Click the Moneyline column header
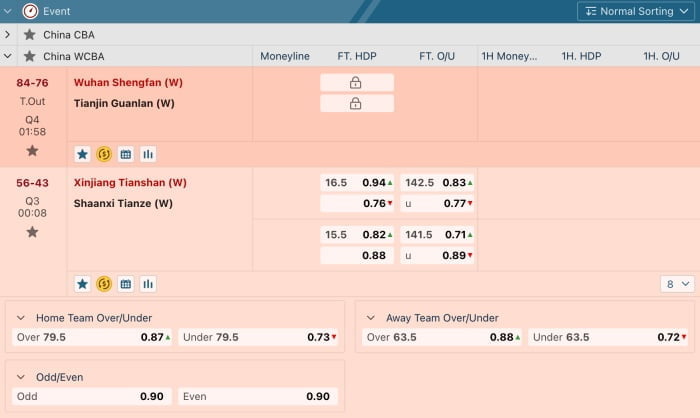This screenshot has width=700, height=418. tap(285, 56)
